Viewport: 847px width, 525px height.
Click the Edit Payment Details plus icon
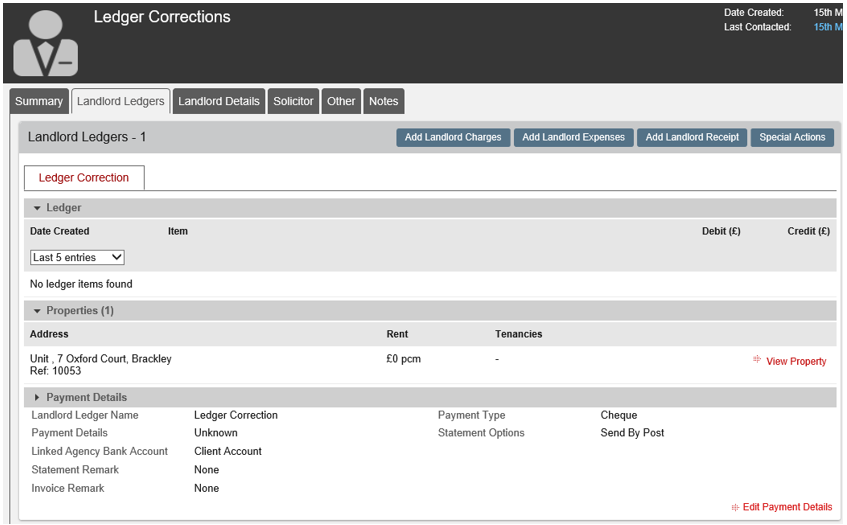(x=735, y=507)
